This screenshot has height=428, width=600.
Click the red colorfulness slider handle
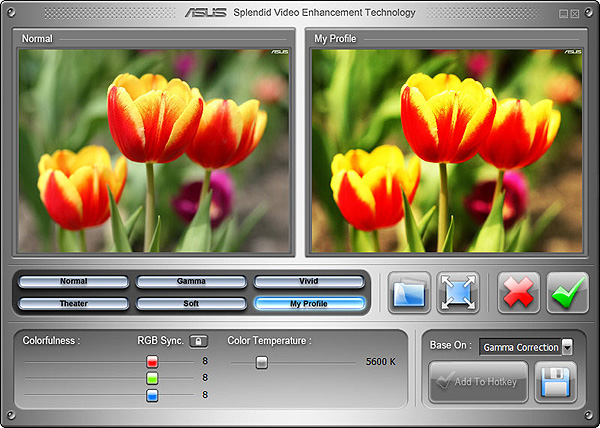(152, 361)
